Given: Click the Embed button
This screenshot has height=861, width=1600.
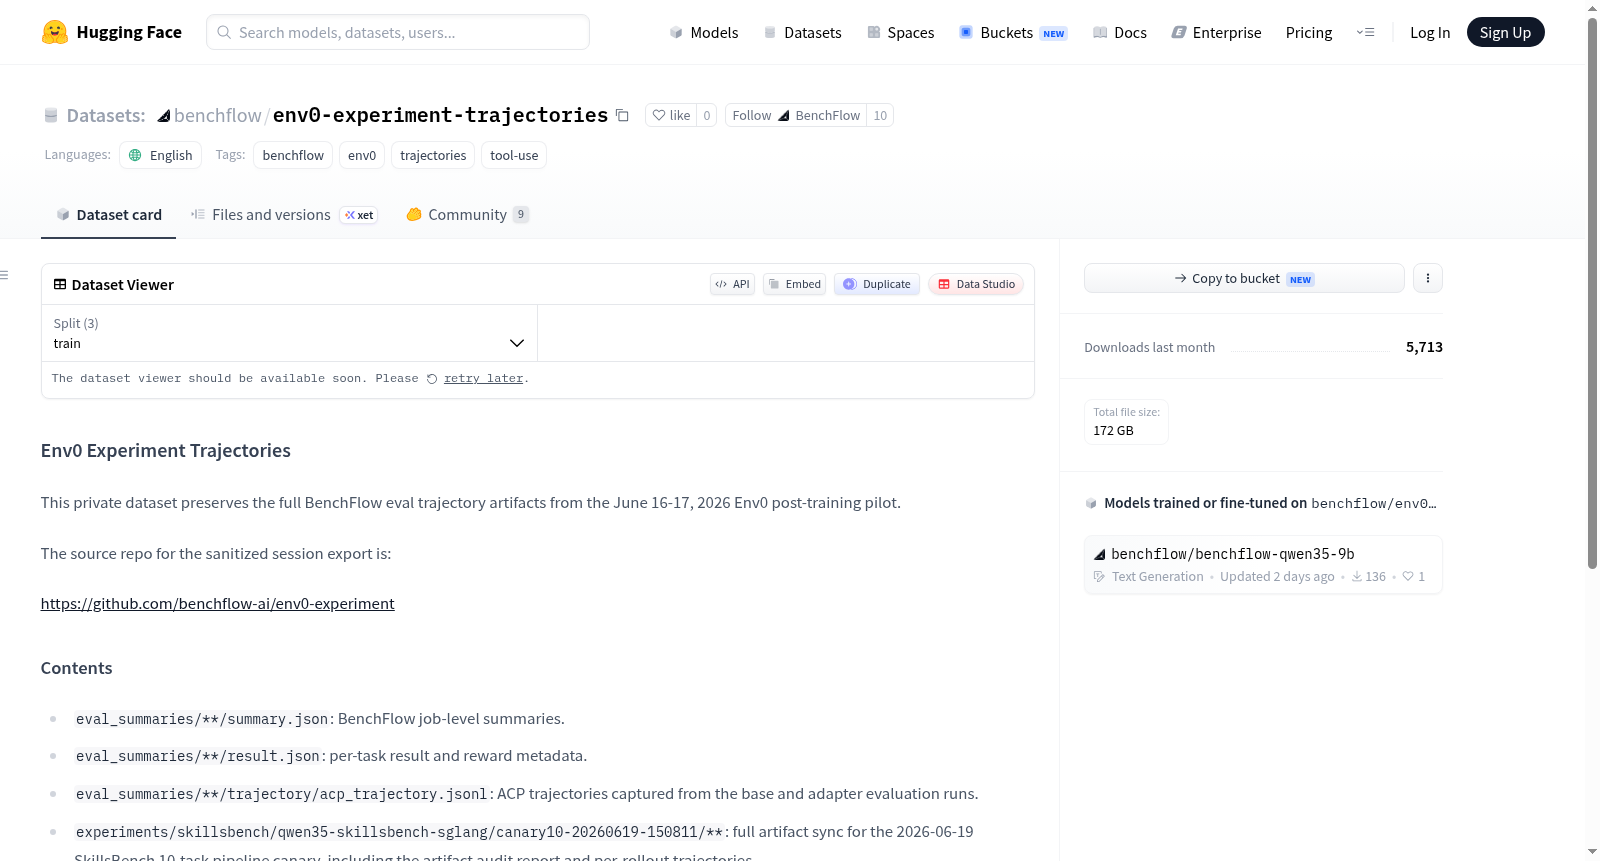Looking at the screenshot, I should pos(794,284).
